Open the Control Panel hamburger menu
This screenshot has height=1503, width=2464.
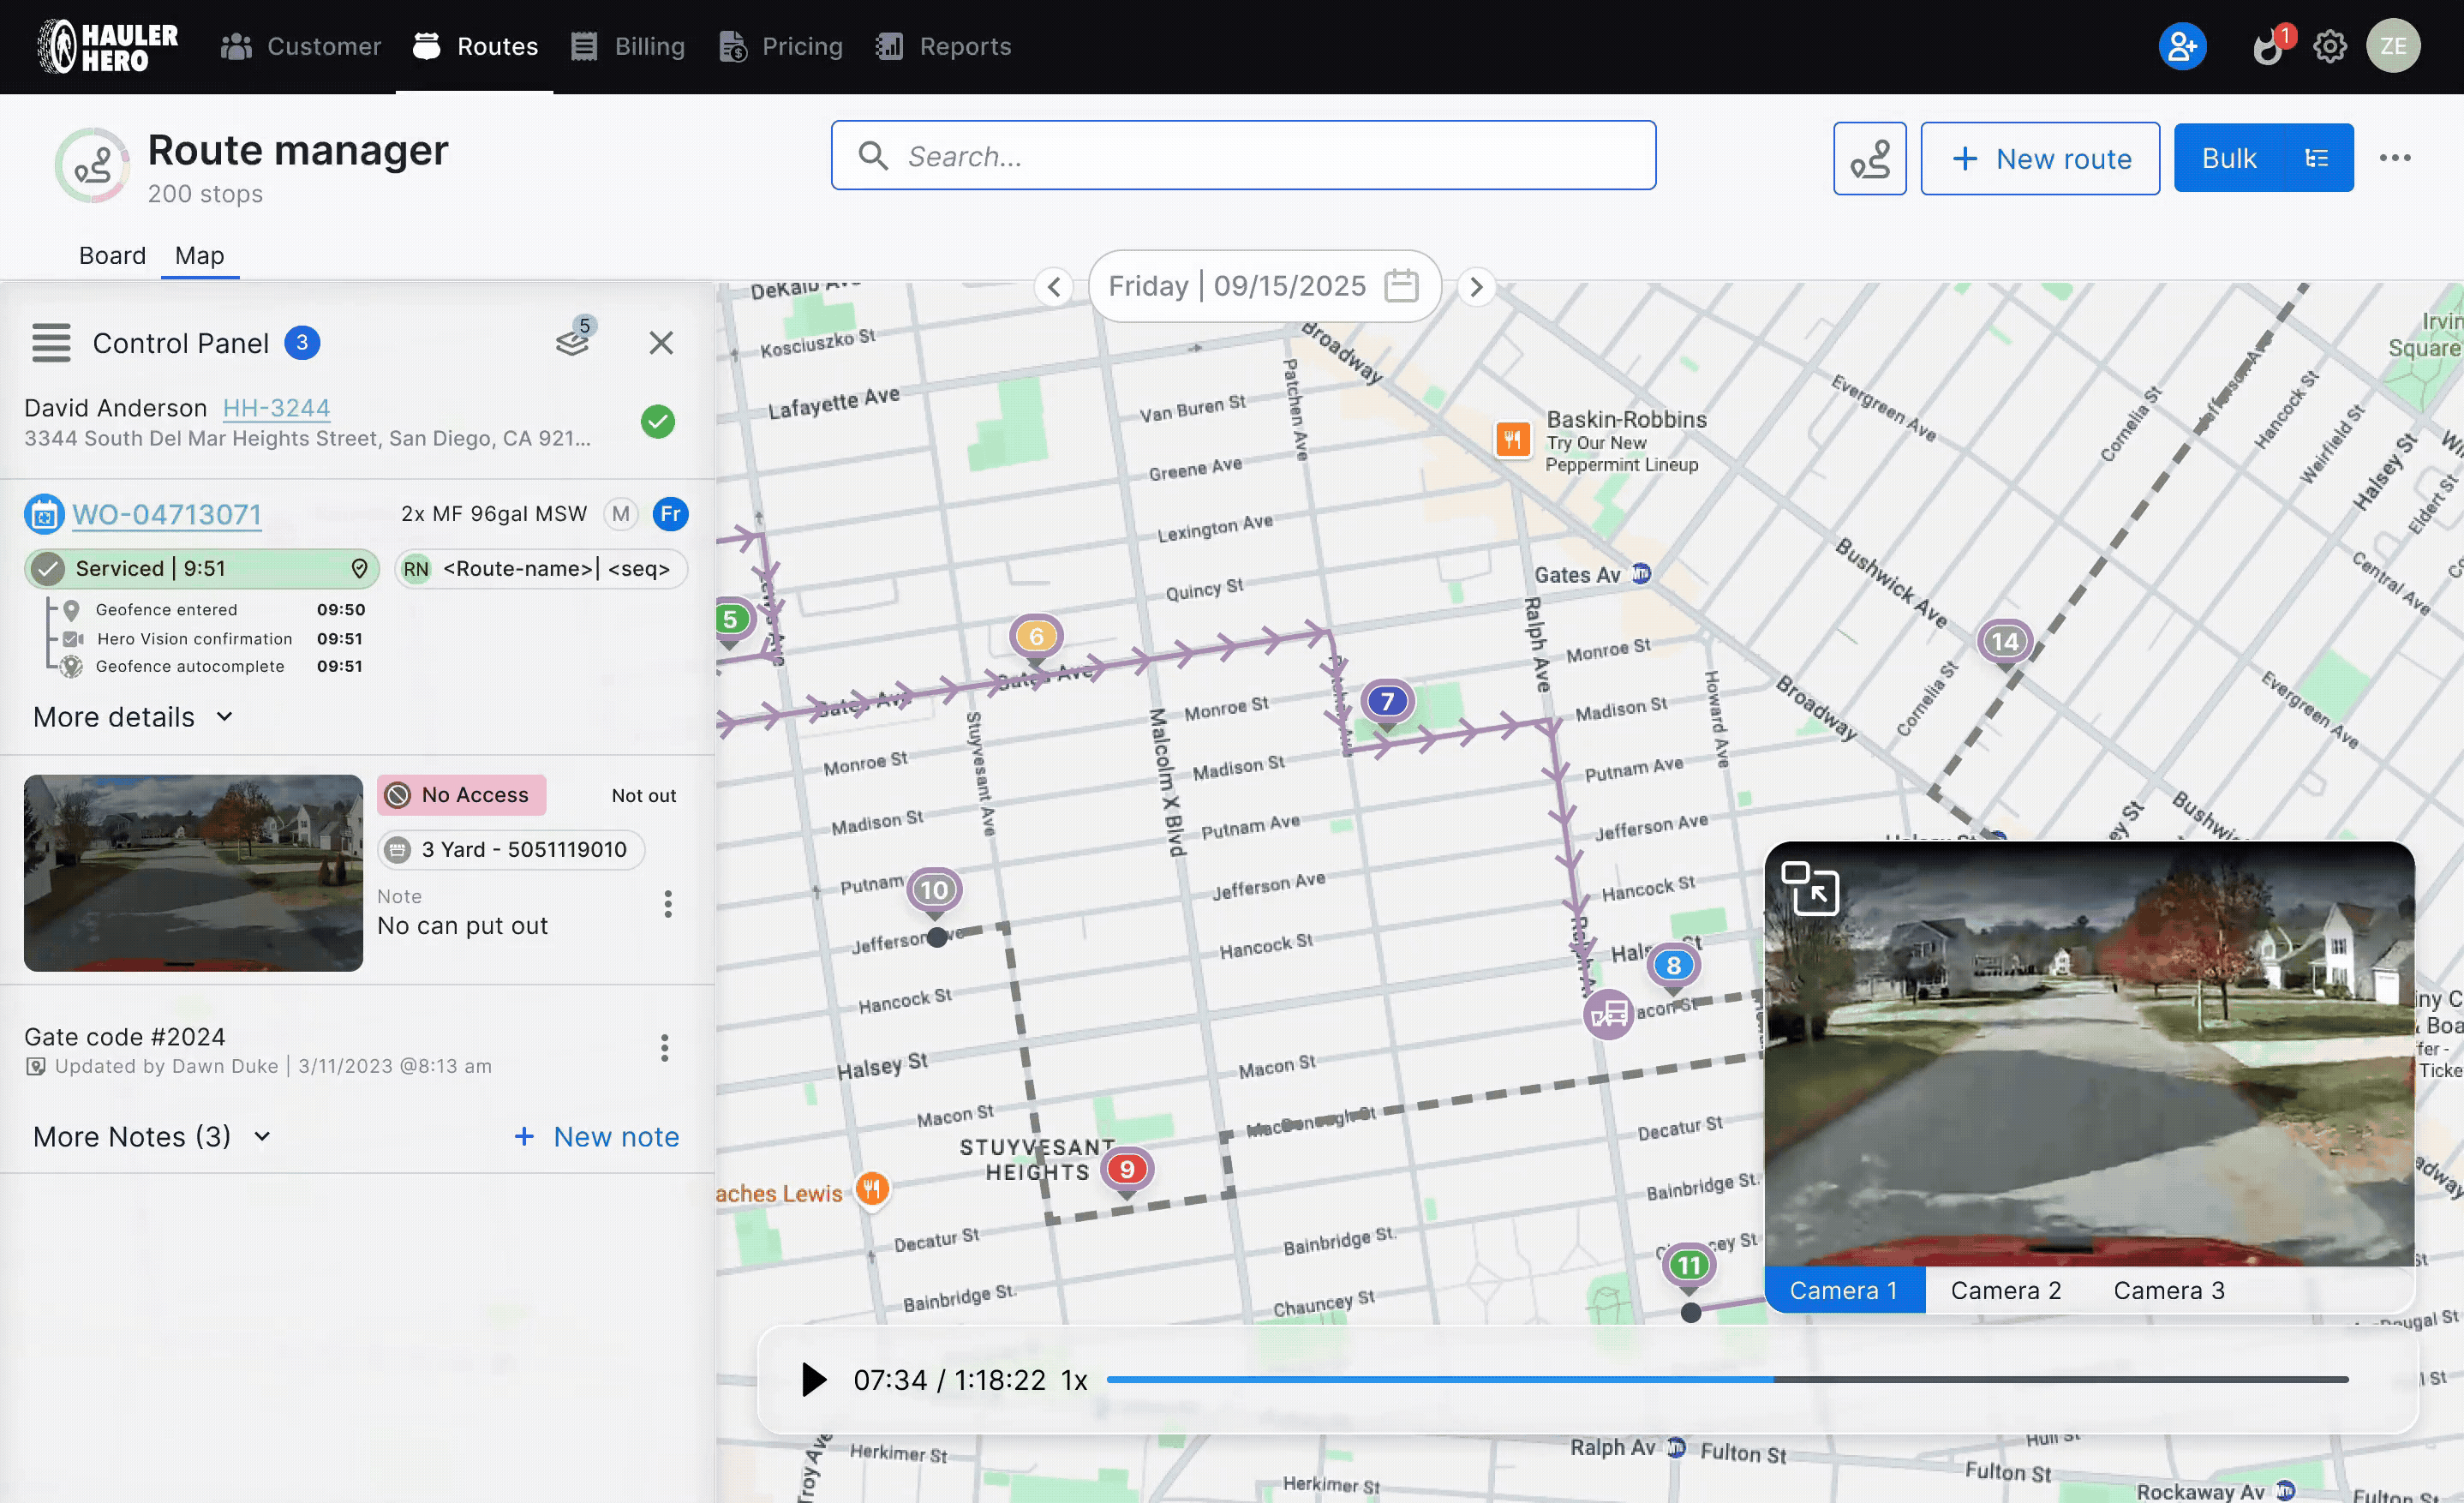(x=51, y=343)
